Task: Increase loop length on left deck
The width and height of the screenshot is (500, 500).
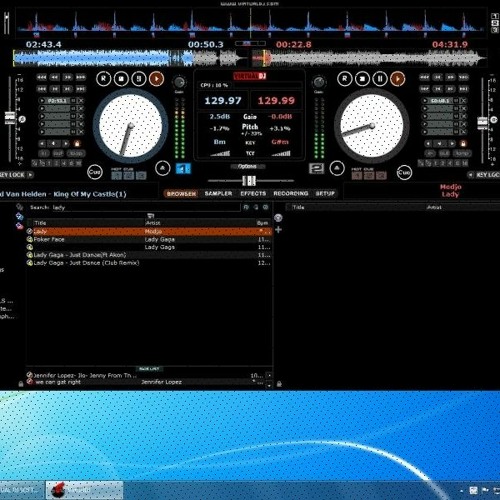Action: 66,144
